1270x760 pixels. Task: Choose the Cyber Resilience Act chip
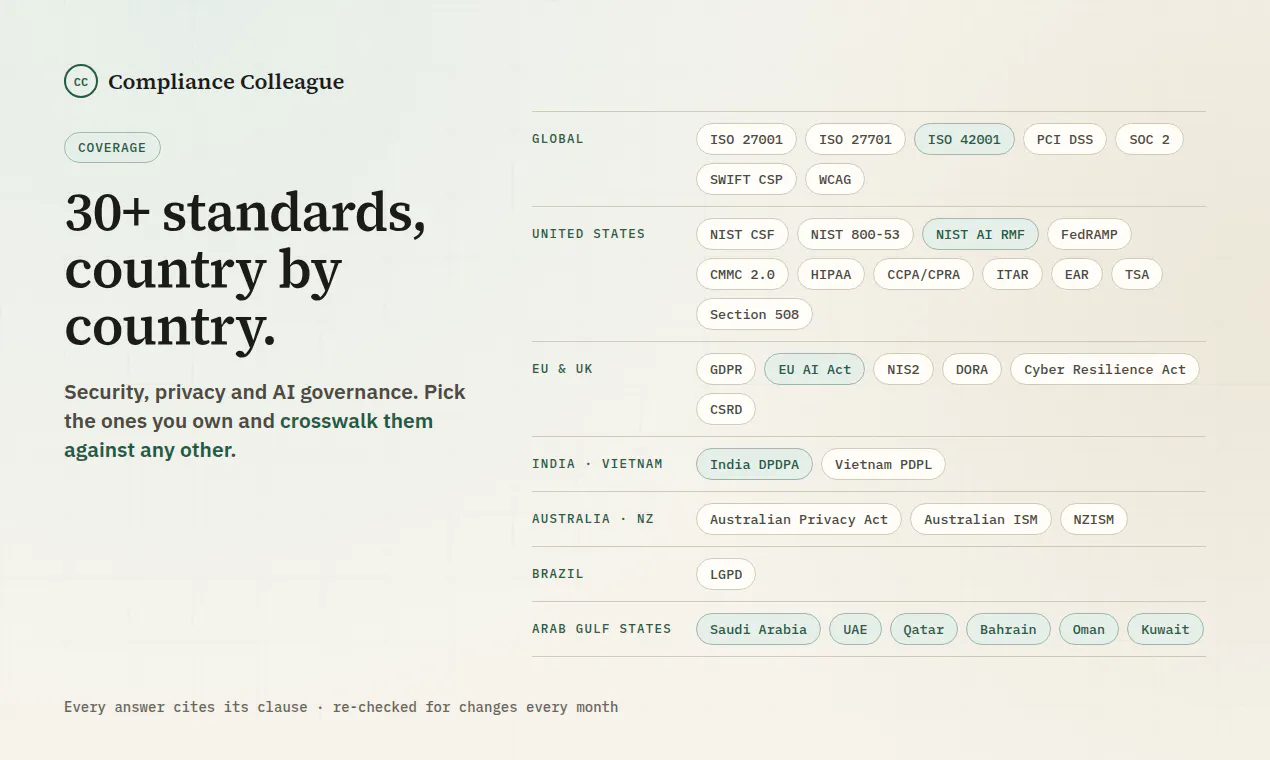point(1105,369)
